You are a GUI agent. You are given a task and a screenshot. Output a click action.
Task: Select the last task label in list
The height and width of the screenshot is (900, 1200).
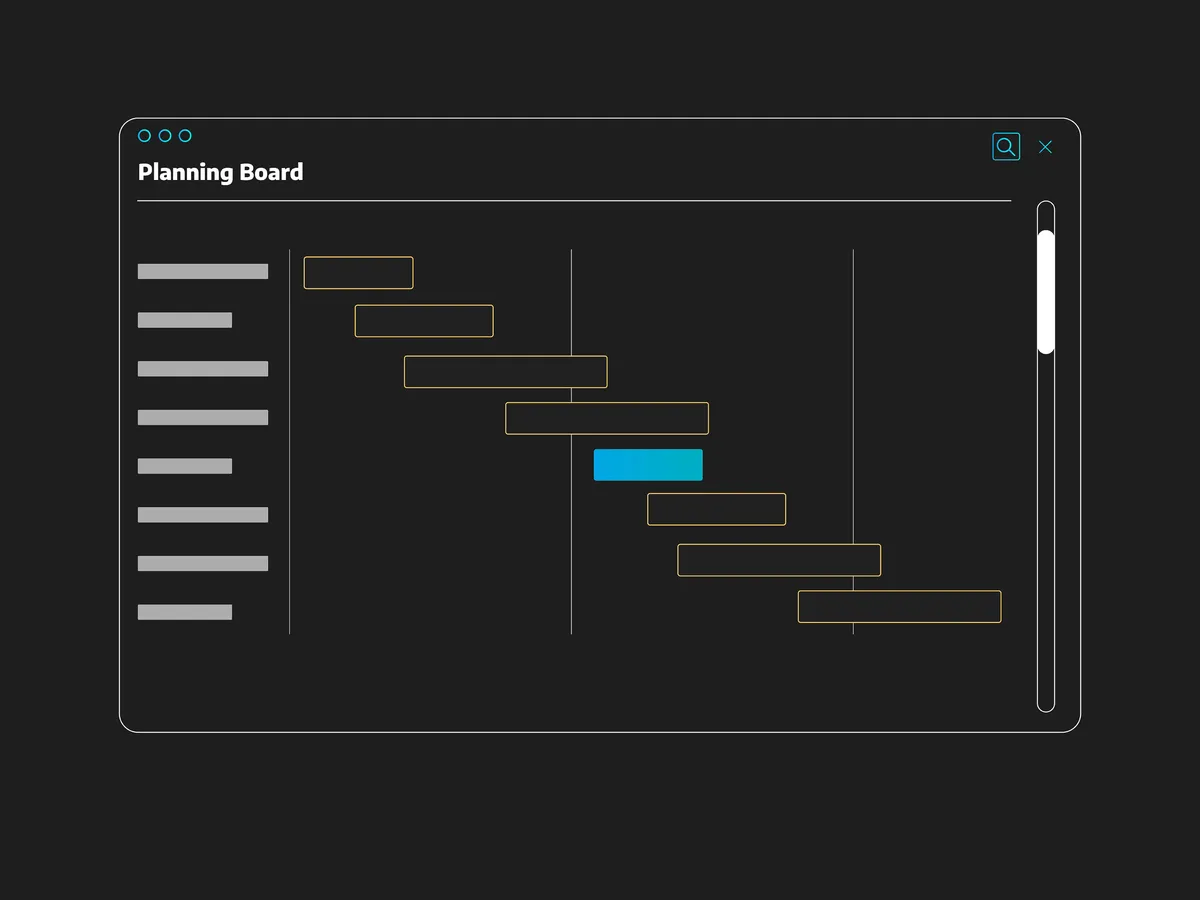click(185, 612)
